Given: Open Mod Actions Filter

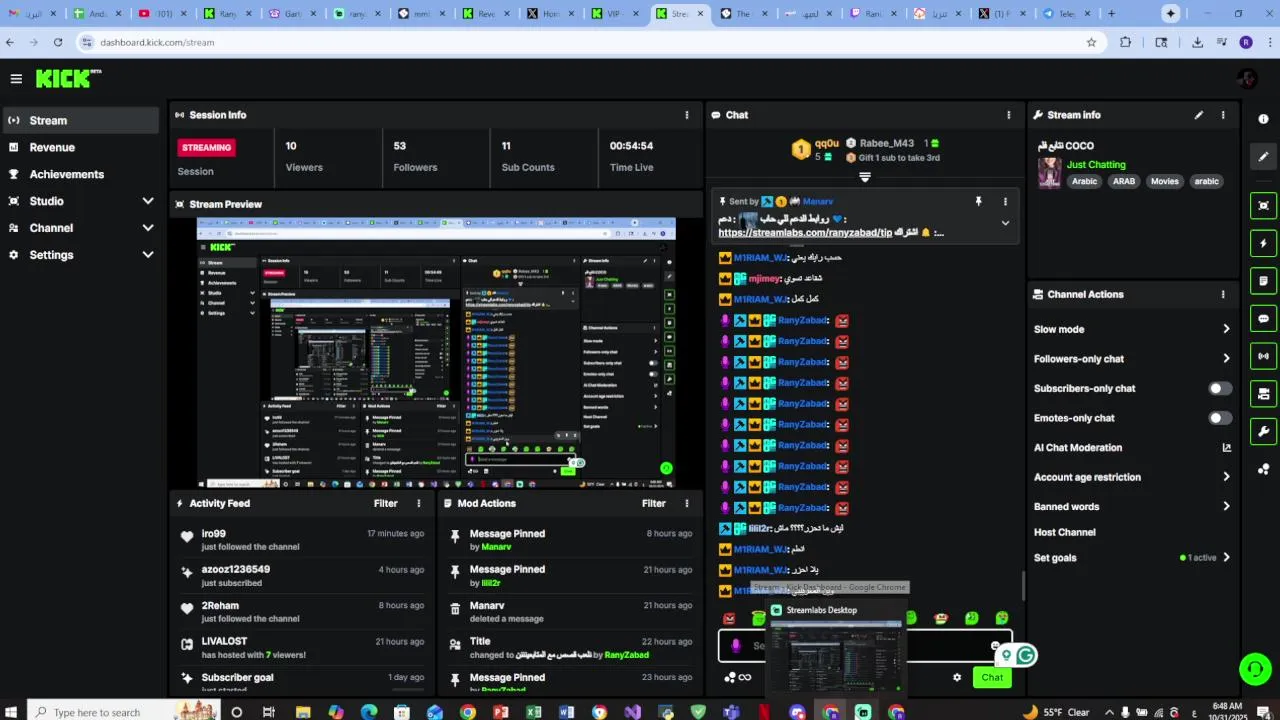Looking at the screenshot, I should (x=654, y=504).
